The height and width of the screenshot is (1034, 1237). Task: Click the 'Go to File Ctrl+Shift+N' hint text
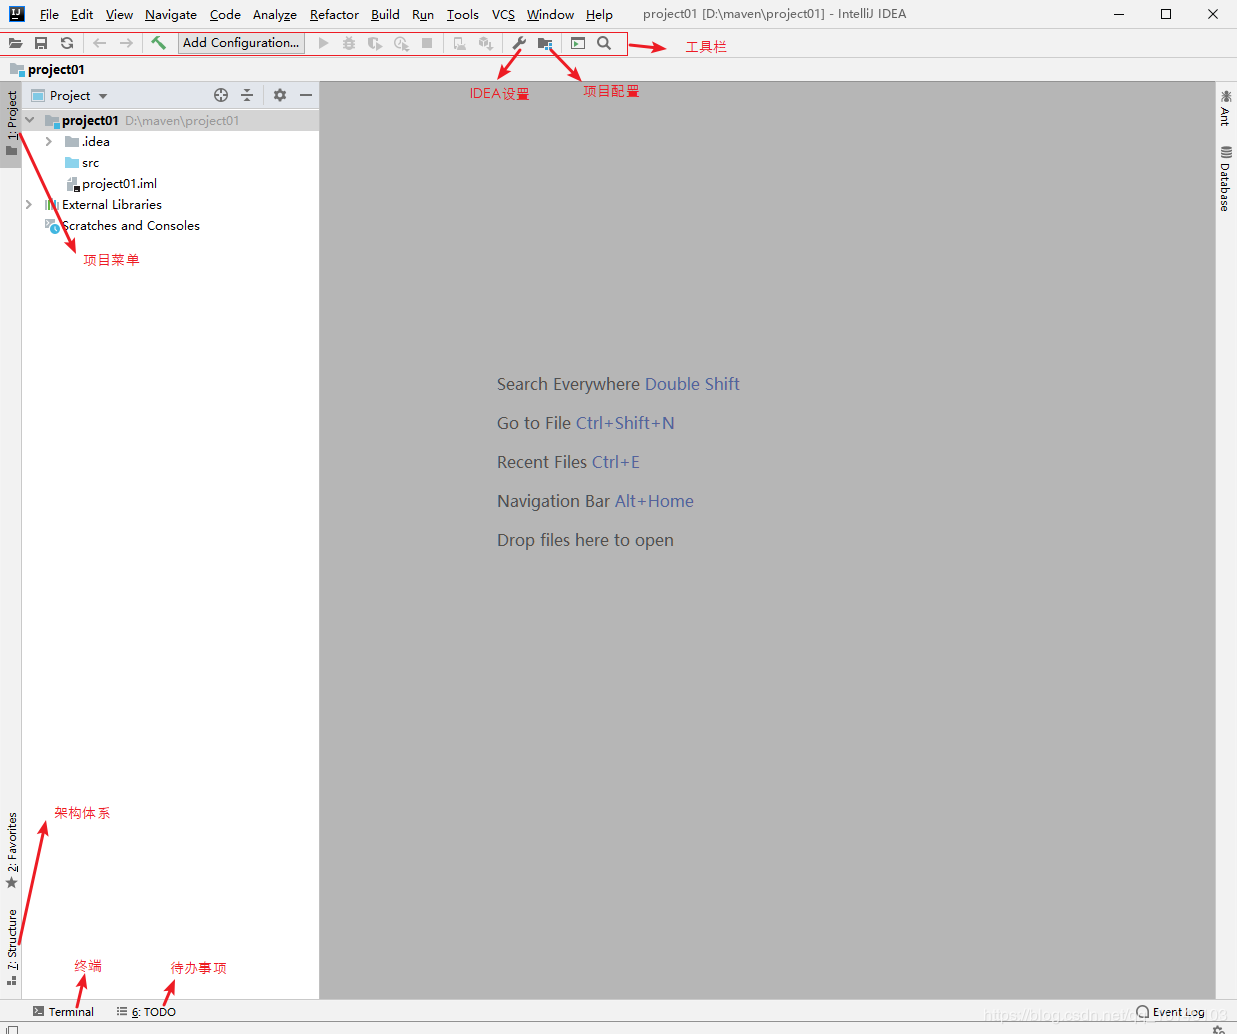tap(586, 423)
